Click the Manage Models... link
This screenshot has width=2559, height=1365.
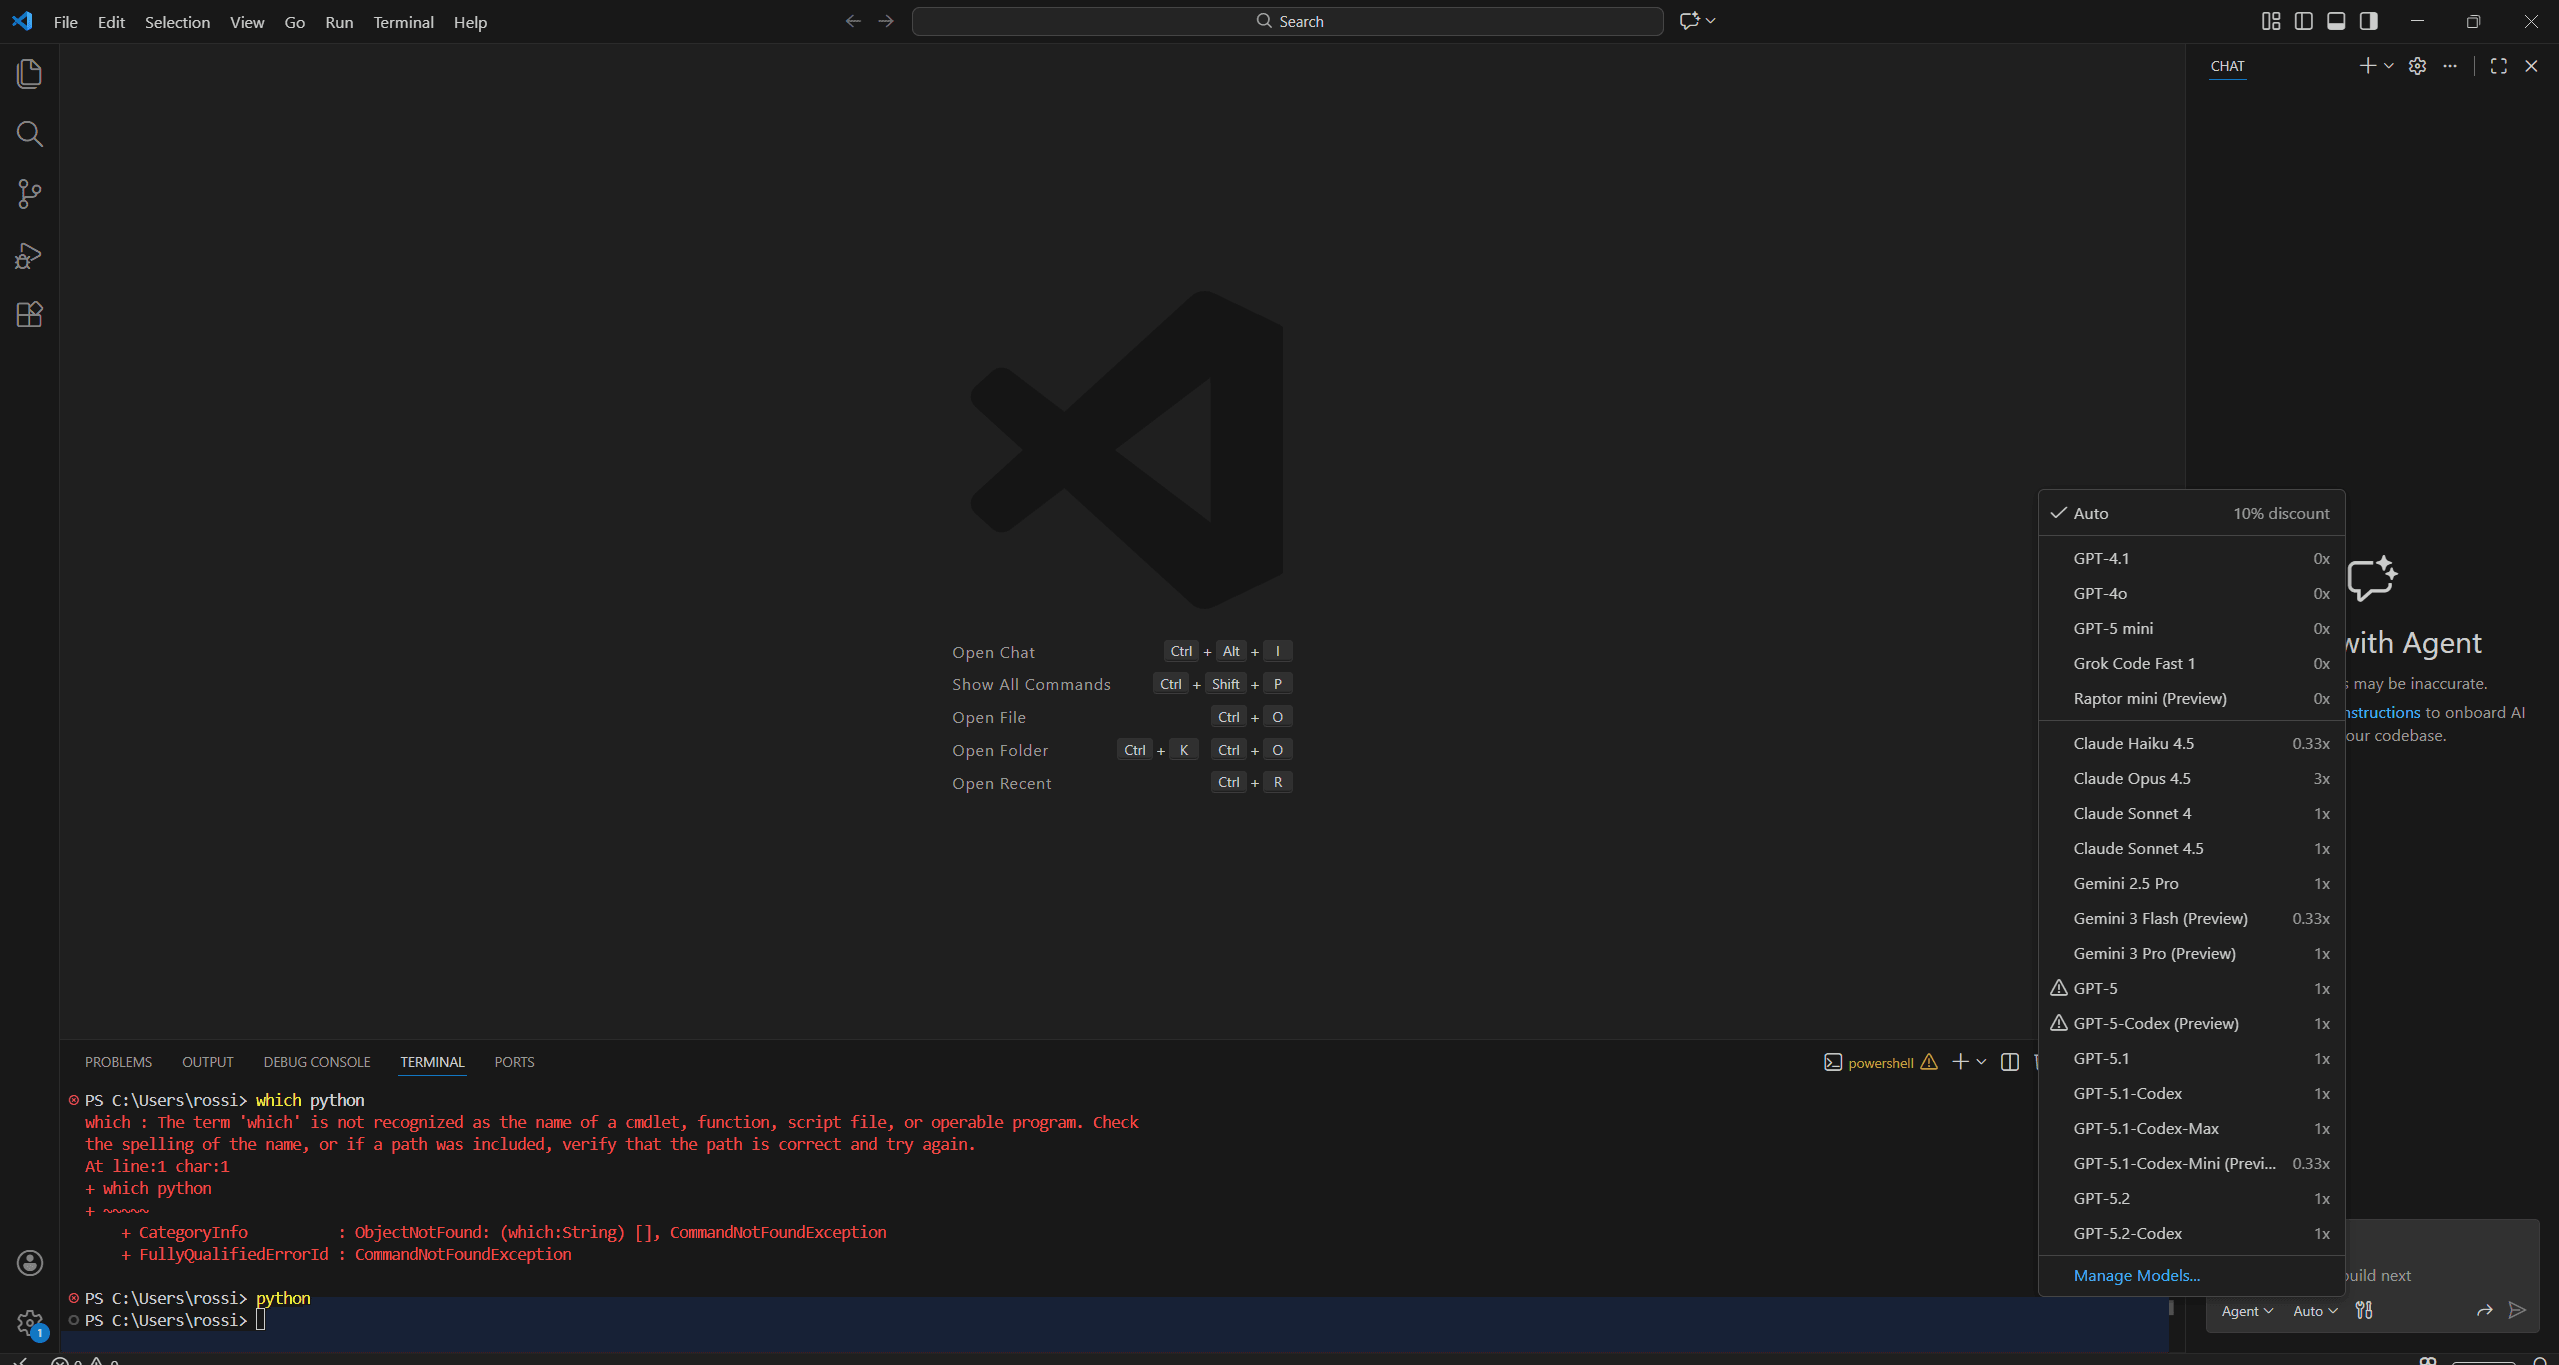click(x=2136, y=1275)
